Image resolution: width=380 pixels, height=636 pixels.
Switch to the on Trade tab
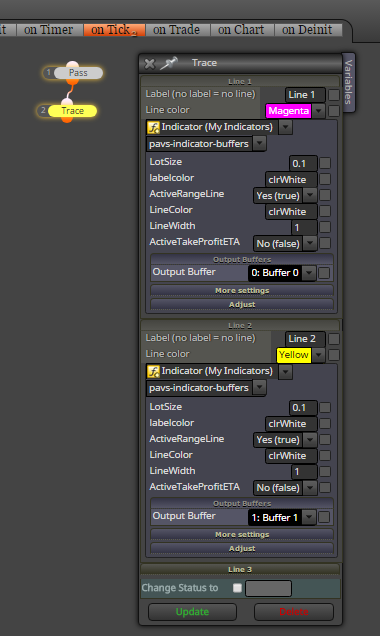coord(177,30)
